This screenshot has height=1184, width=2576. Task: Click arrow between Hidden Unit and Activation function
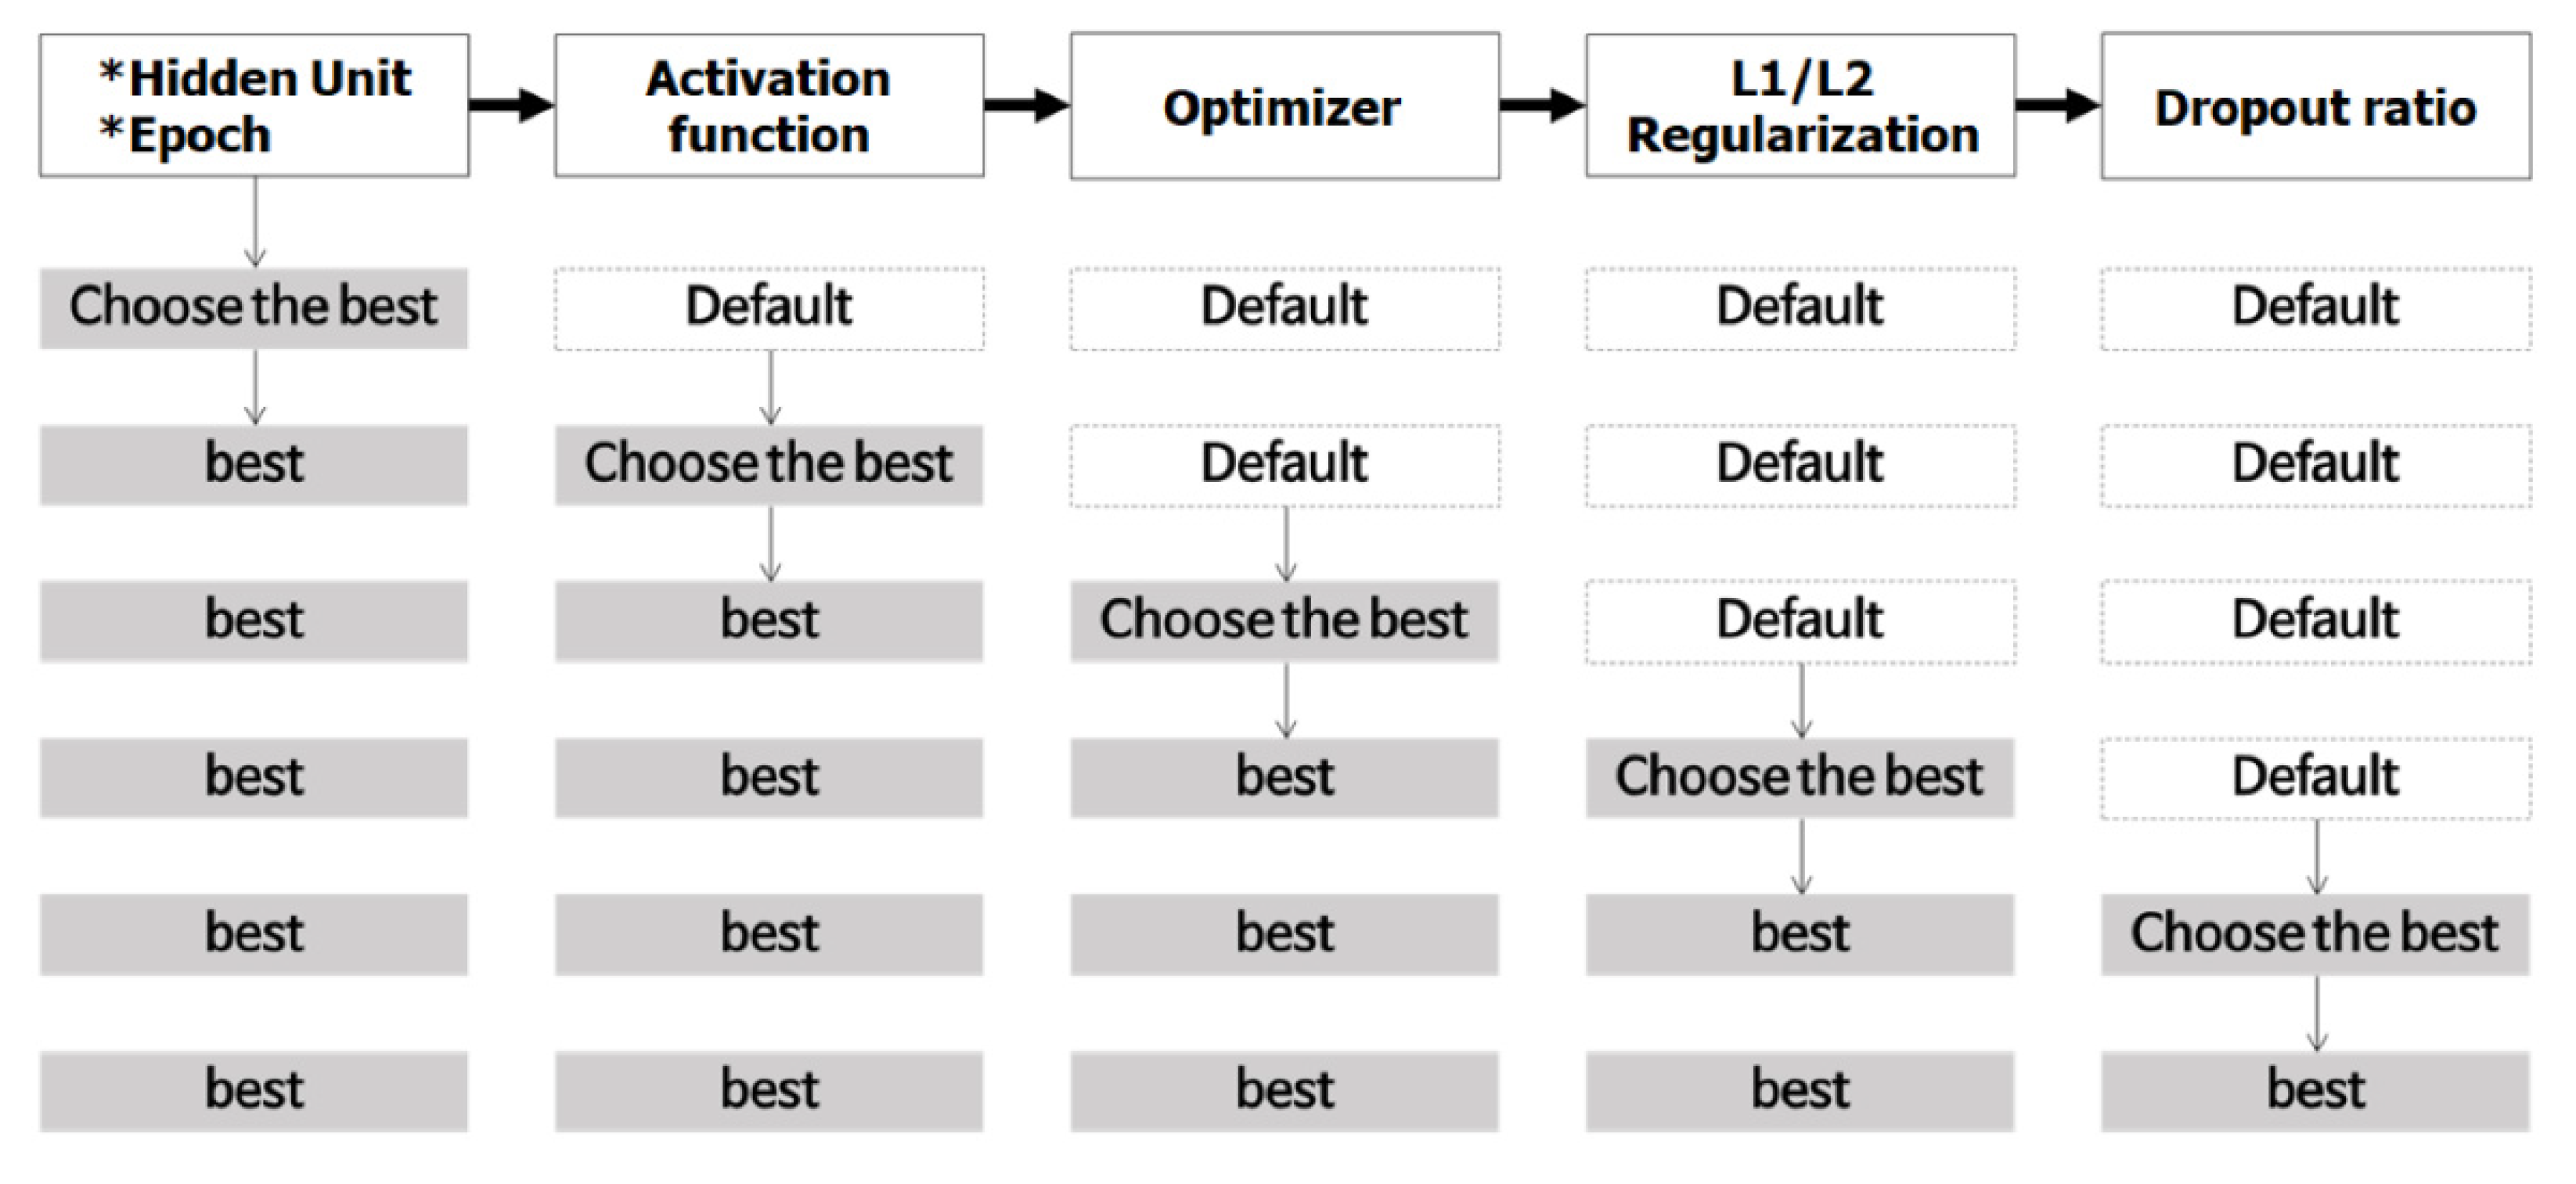511,105
